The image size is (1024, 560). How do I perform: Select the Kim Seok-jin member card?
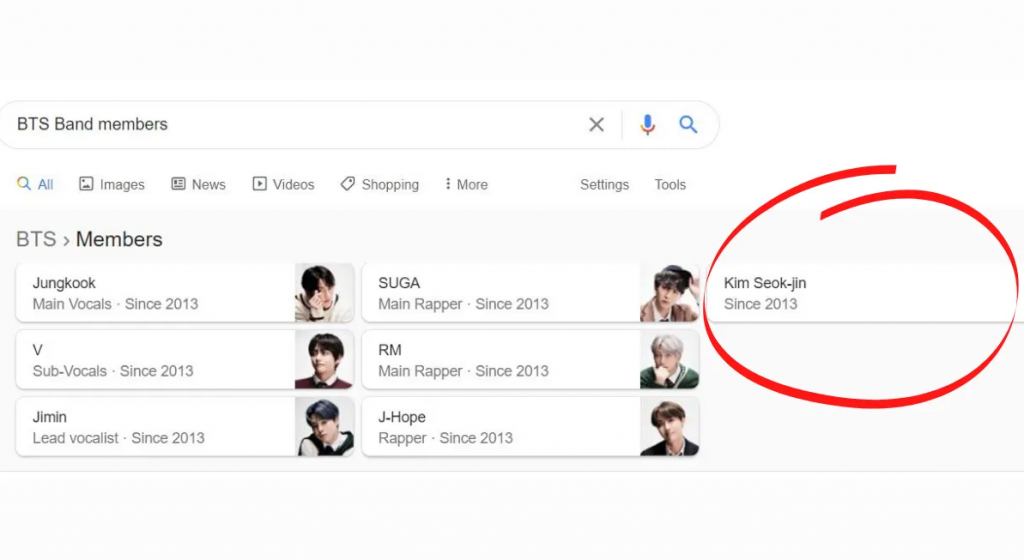865,293
